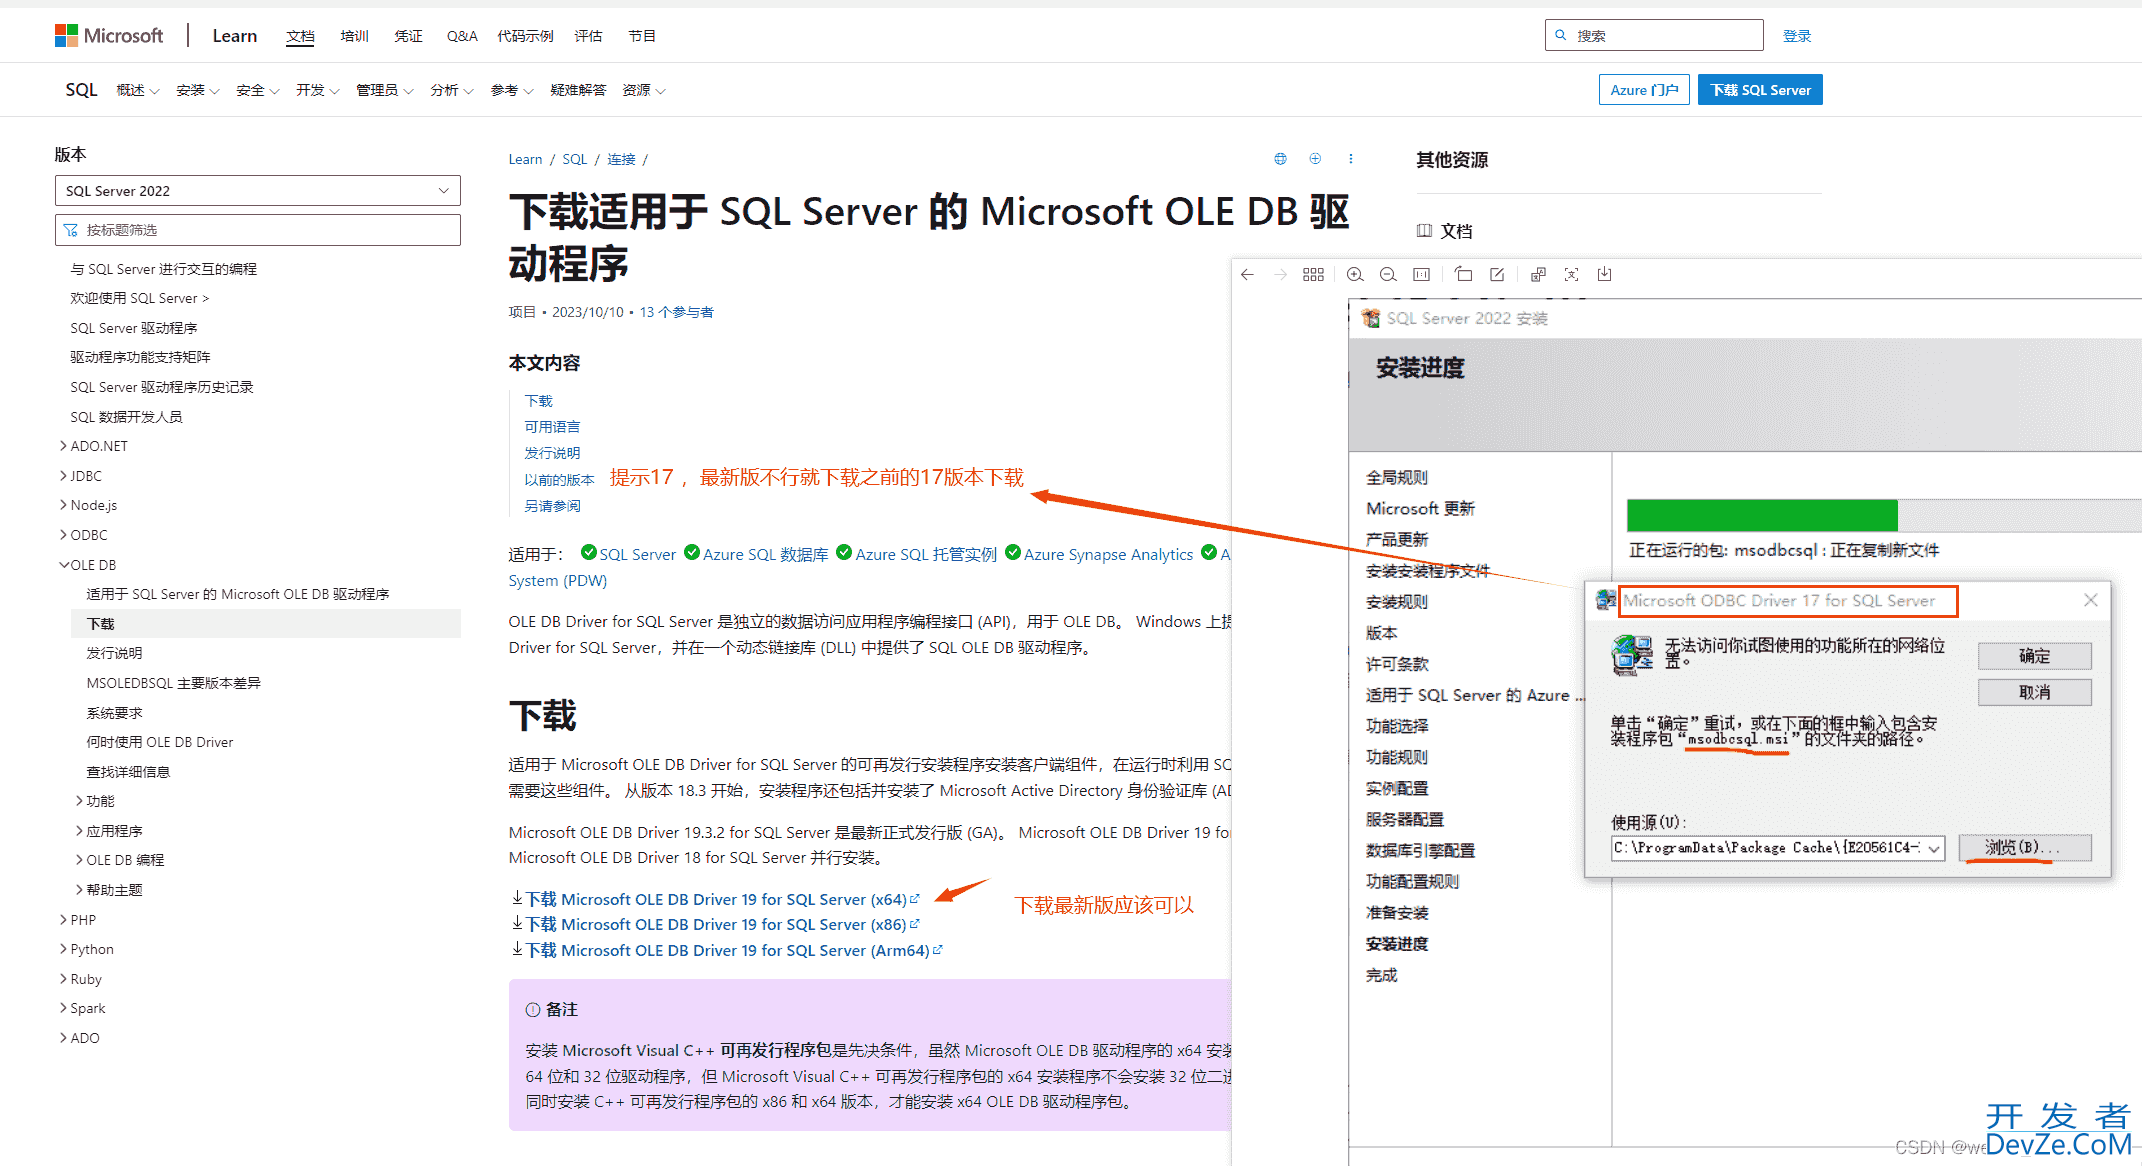
Task: Open the 培训 tab in the header
Action: point(354,37)
